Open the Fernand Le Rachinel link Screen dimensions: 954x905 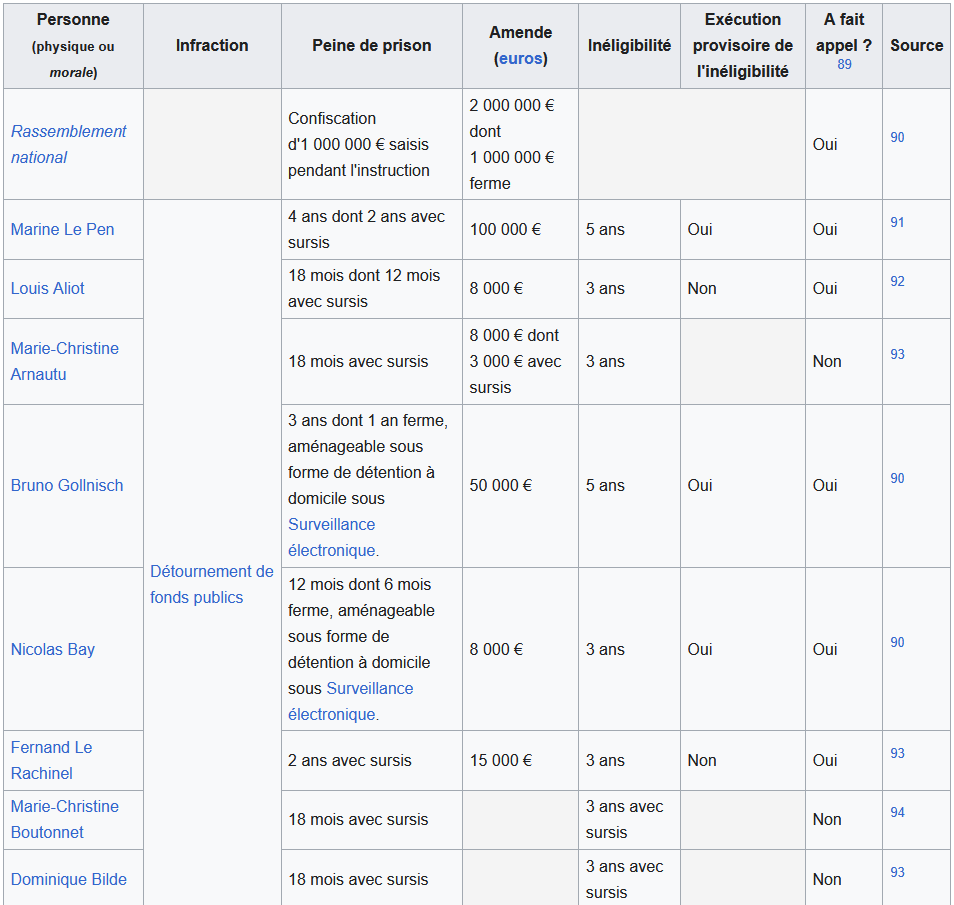52,760
